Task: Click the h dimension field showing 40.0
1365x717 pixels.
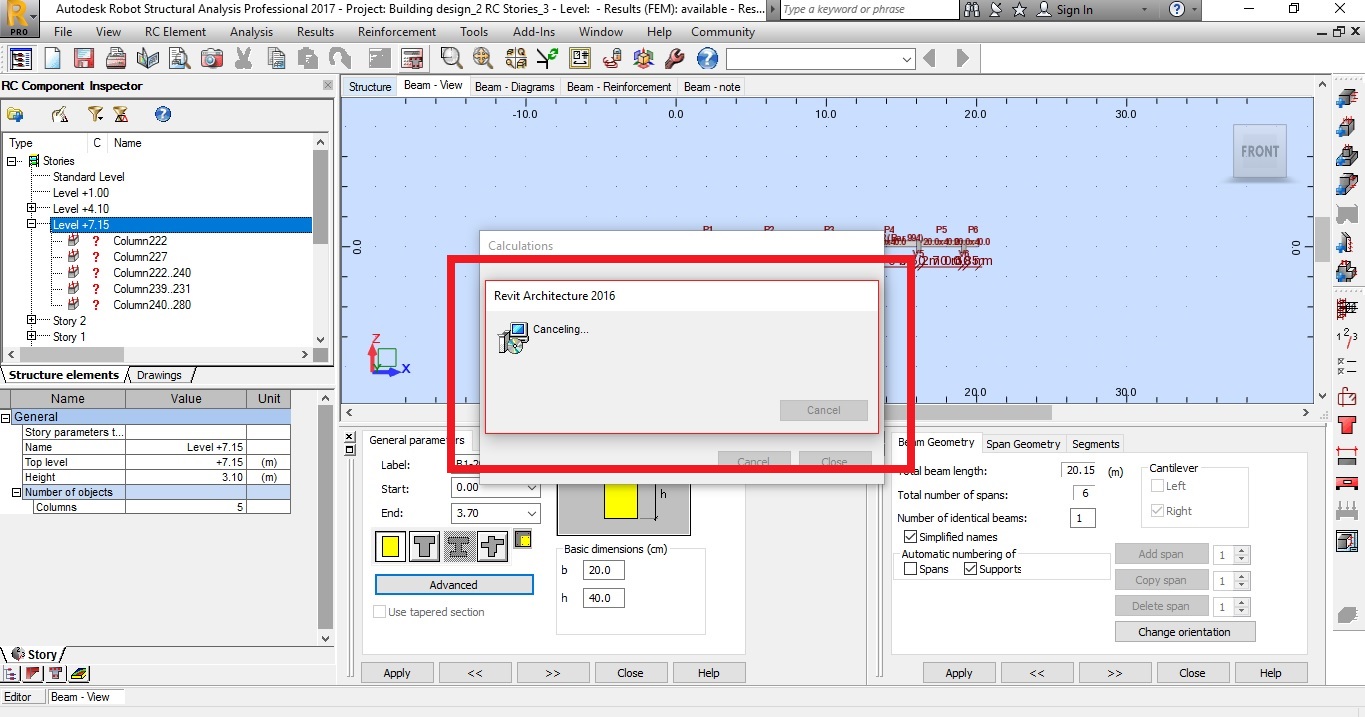Action: (602, 597)
